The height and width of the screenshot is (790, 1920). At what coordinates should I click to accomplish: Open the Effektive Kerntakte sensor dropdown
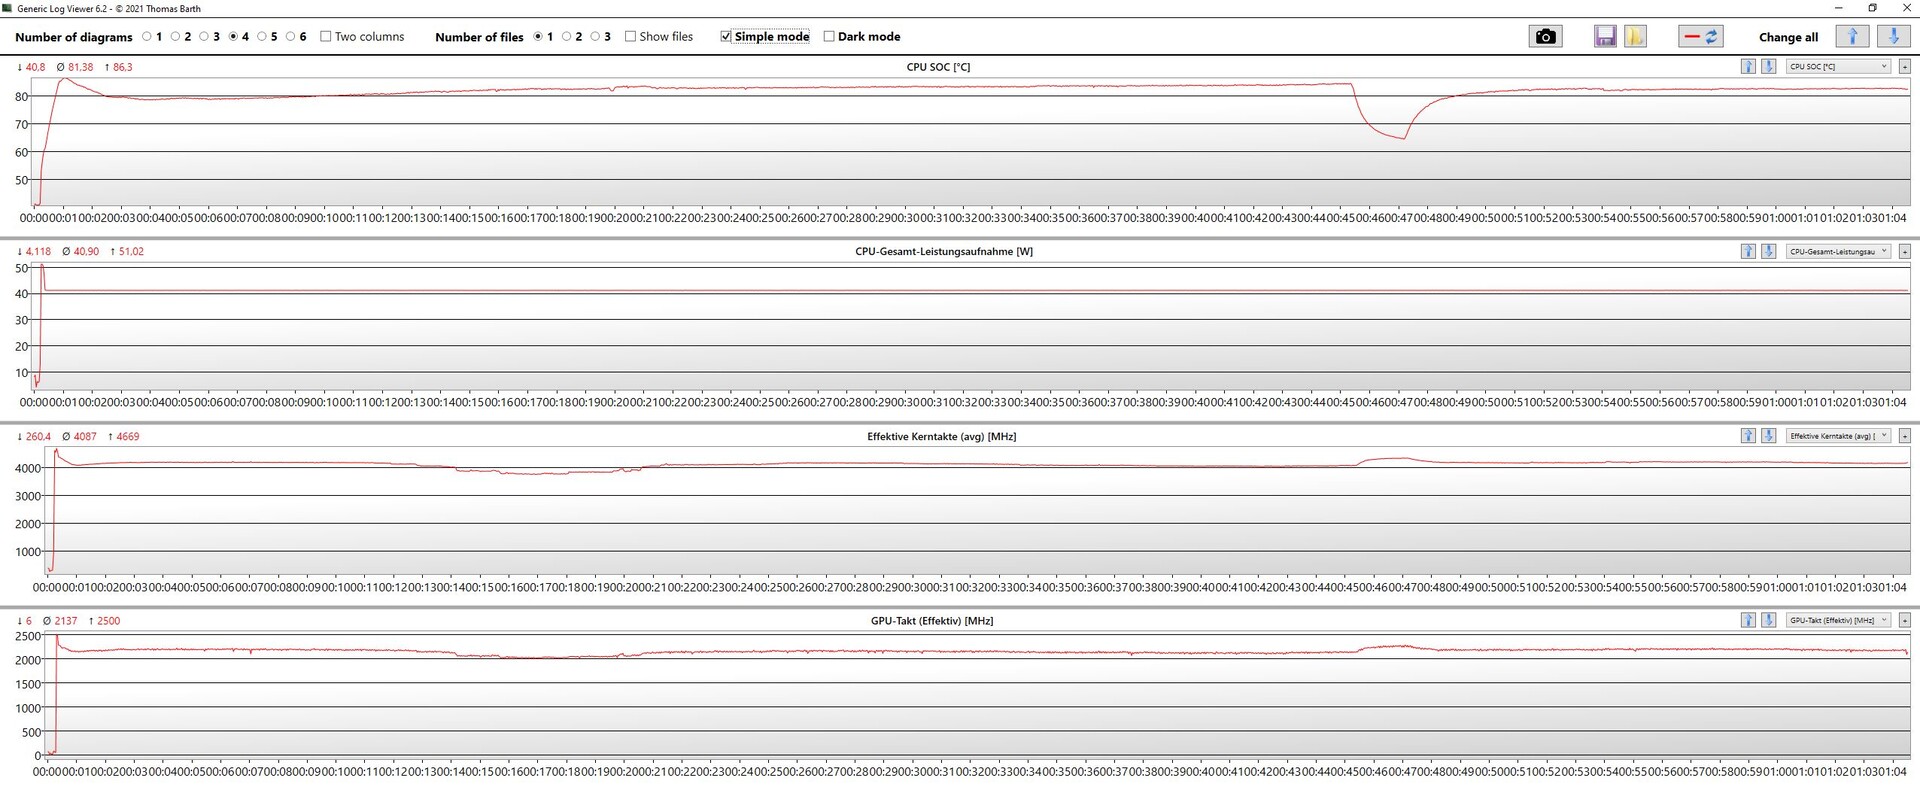point(1838,436)
